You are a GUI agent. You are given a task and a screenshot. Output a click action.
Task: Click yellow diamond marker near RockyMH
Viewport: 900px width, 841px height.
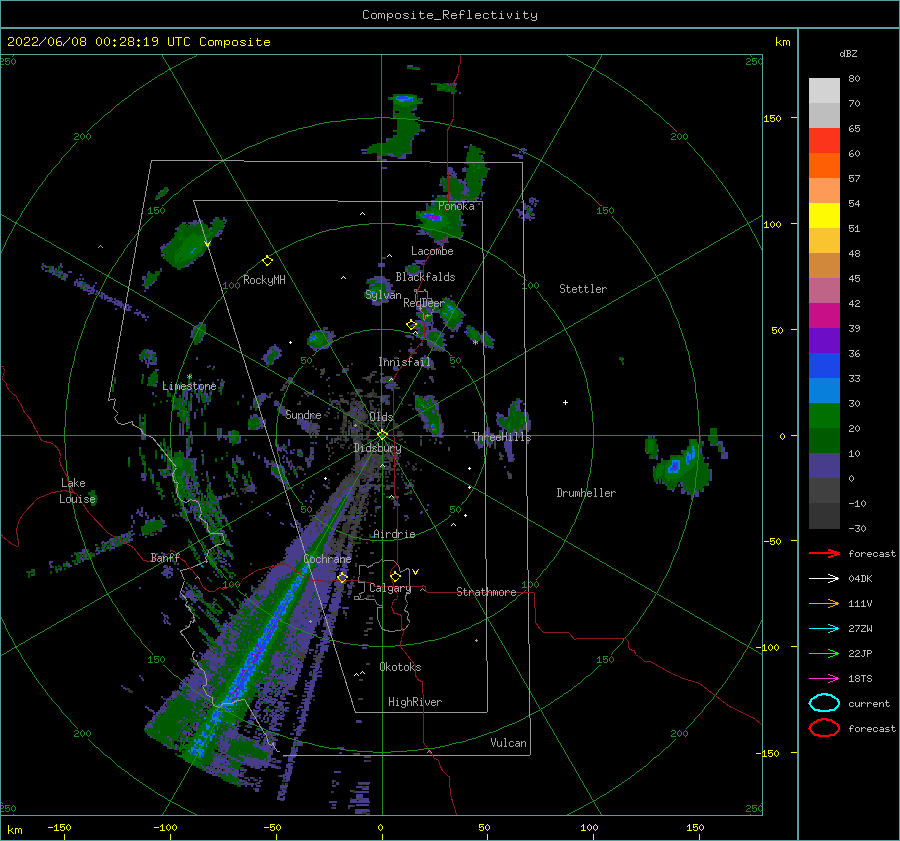(267, 261)
